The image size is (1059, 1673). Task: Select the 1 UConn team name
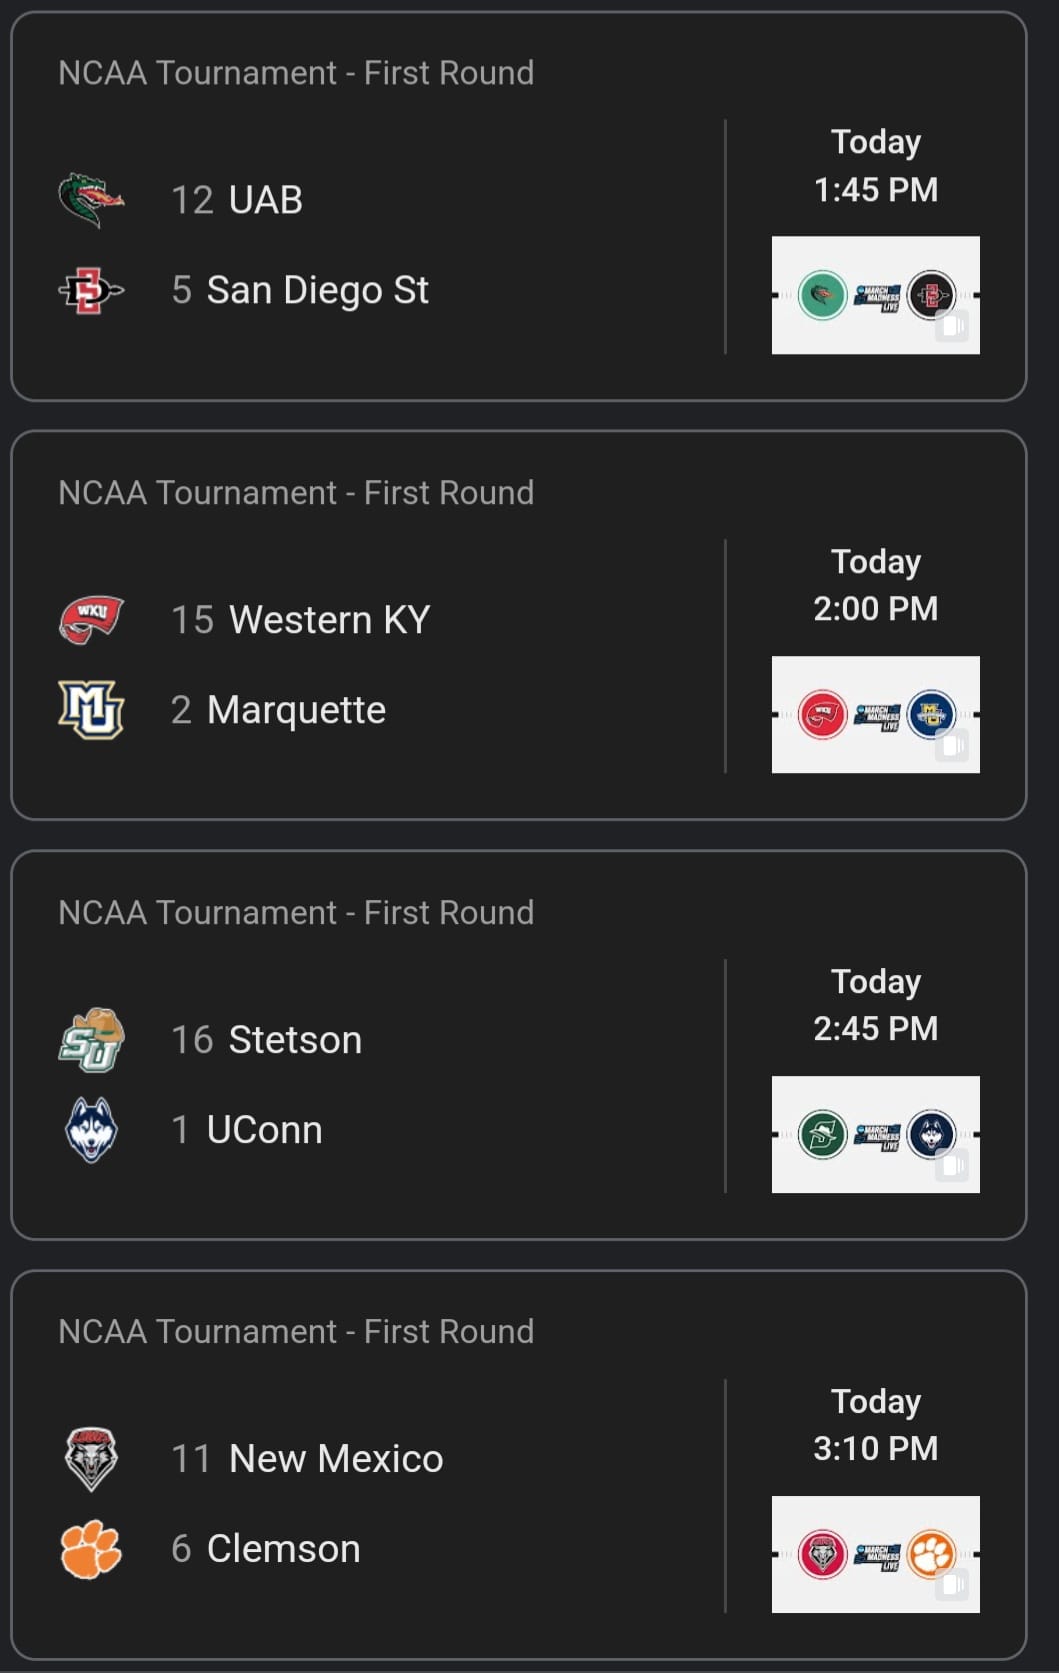(247, 1130)
